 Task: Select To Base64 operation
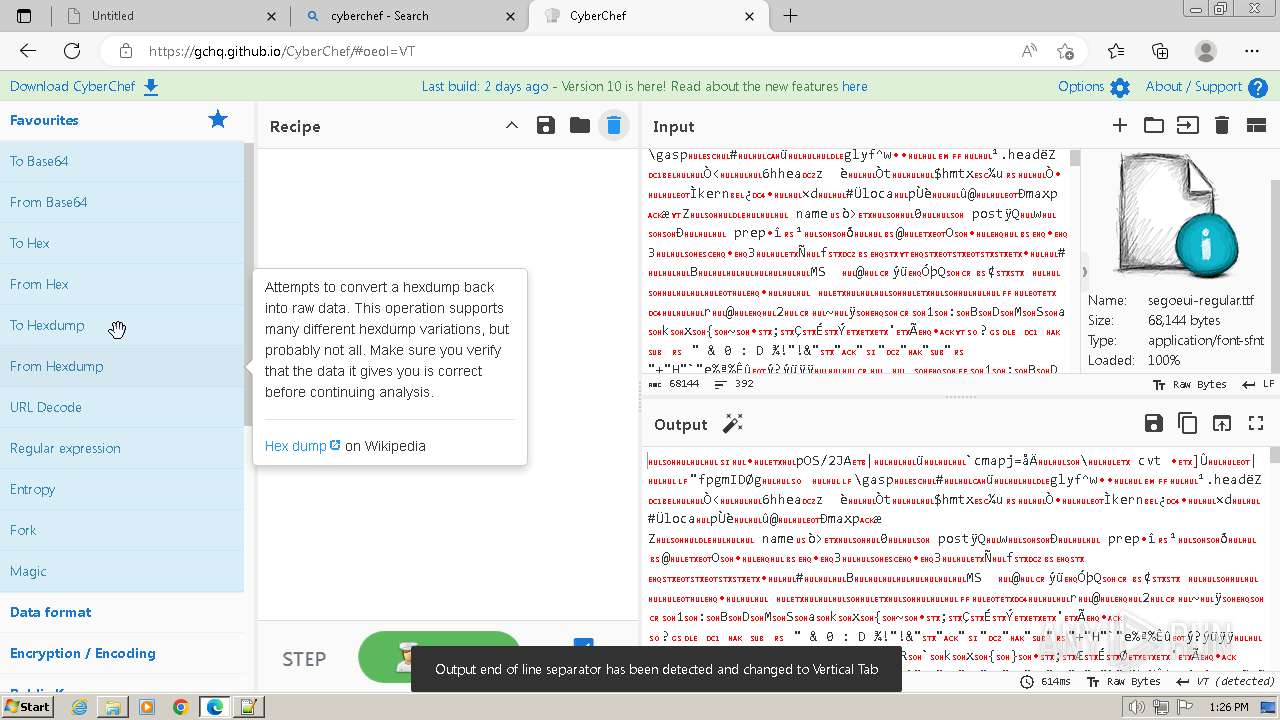point(122,161)
